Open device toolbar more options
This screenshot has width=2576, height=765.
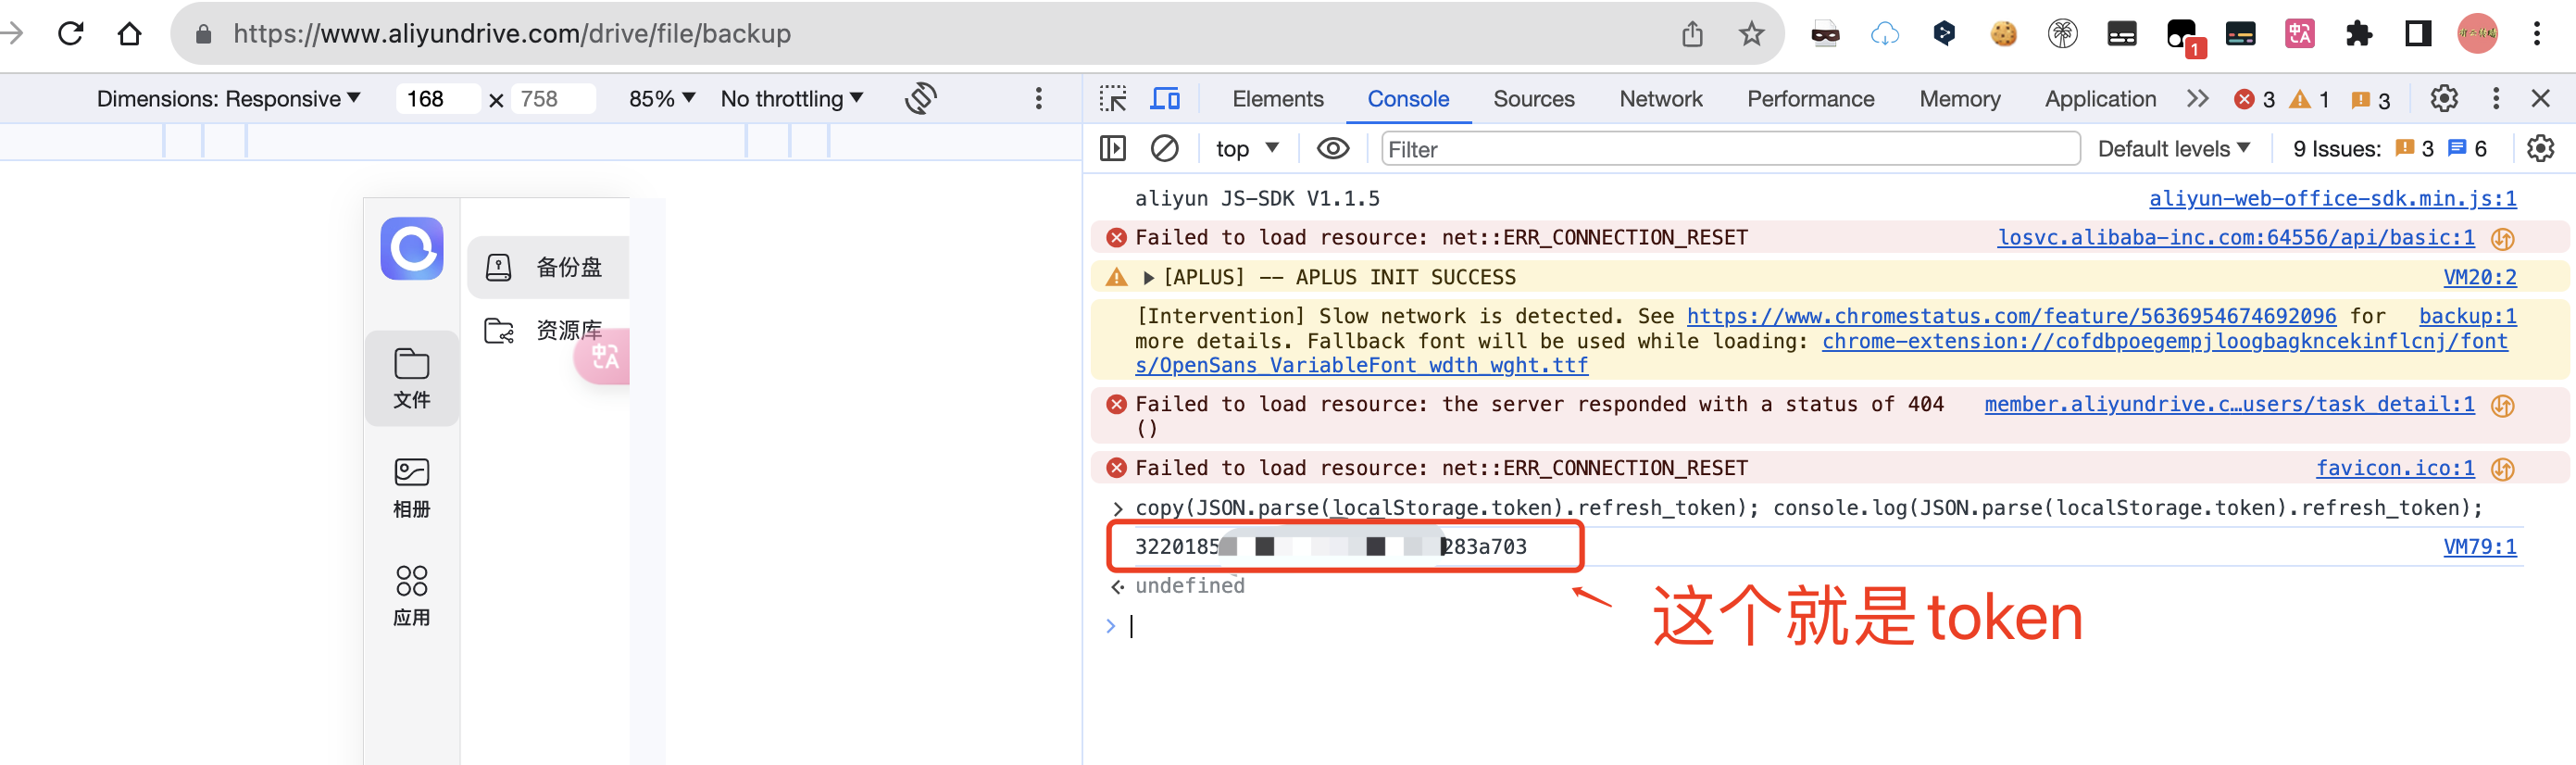[x=1039, y=98]
